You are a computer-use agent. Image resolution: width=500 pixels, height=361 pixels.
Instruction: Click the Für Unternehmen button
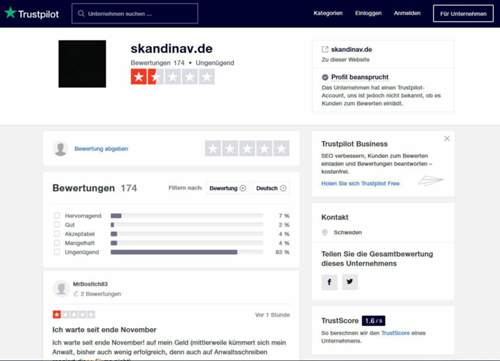463,13
